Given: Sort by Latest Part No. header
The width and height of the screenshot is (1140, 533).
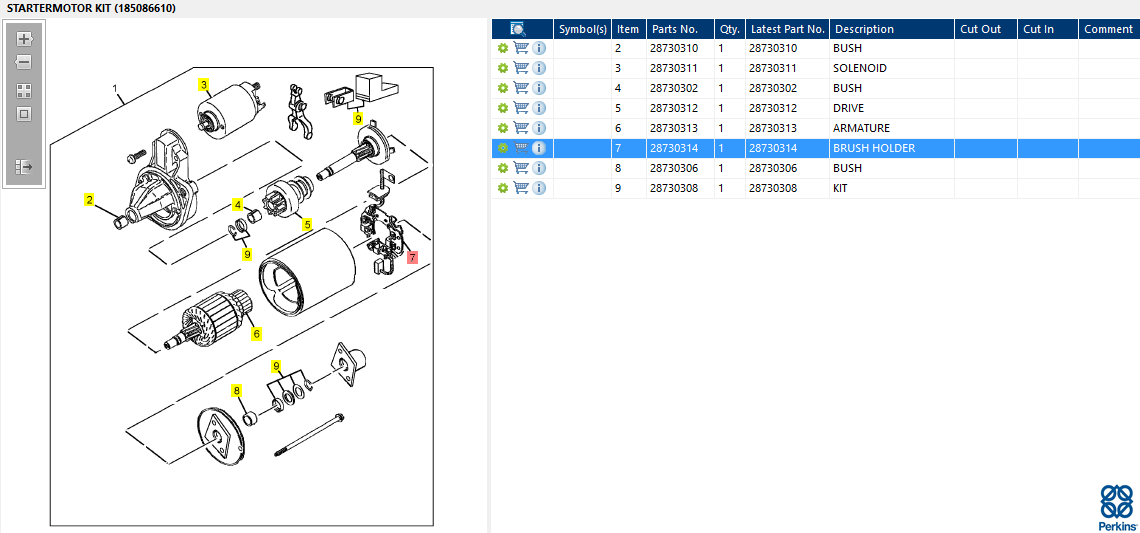Looking at the screenshot, I should click(x=787, y=29).
